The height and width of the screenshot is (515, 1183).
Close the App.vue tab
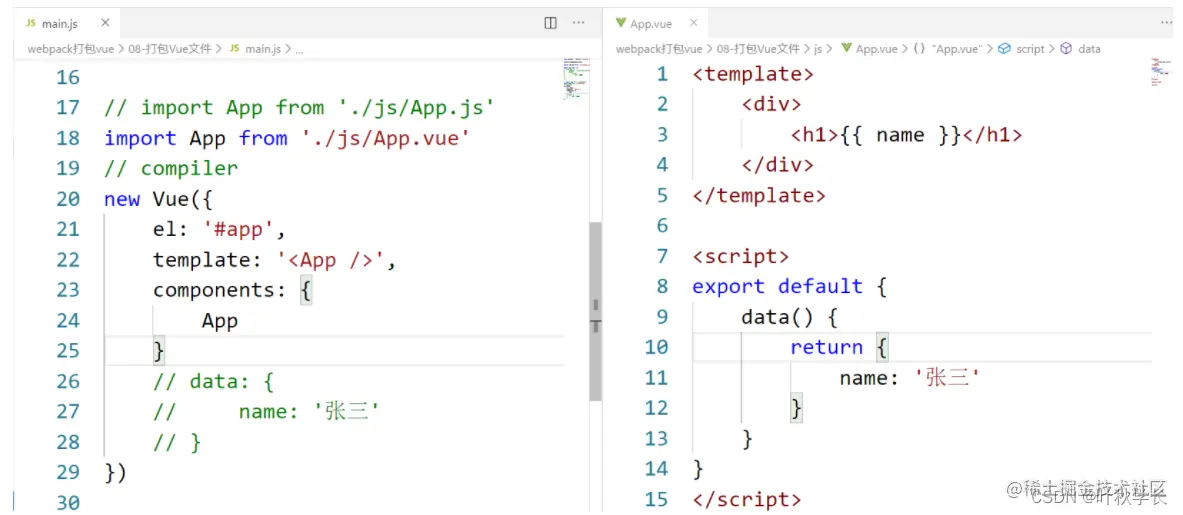pyautogui.click(x=693, y=23)
